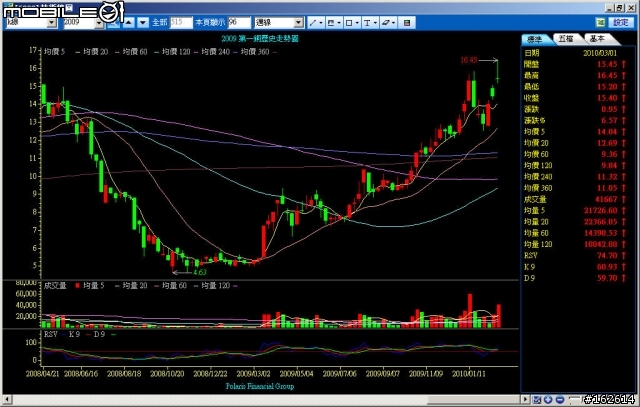This screenshot has height=407, width=640.
Task: Click the blue plus zoom-in icon
Action: pos(548,400)
